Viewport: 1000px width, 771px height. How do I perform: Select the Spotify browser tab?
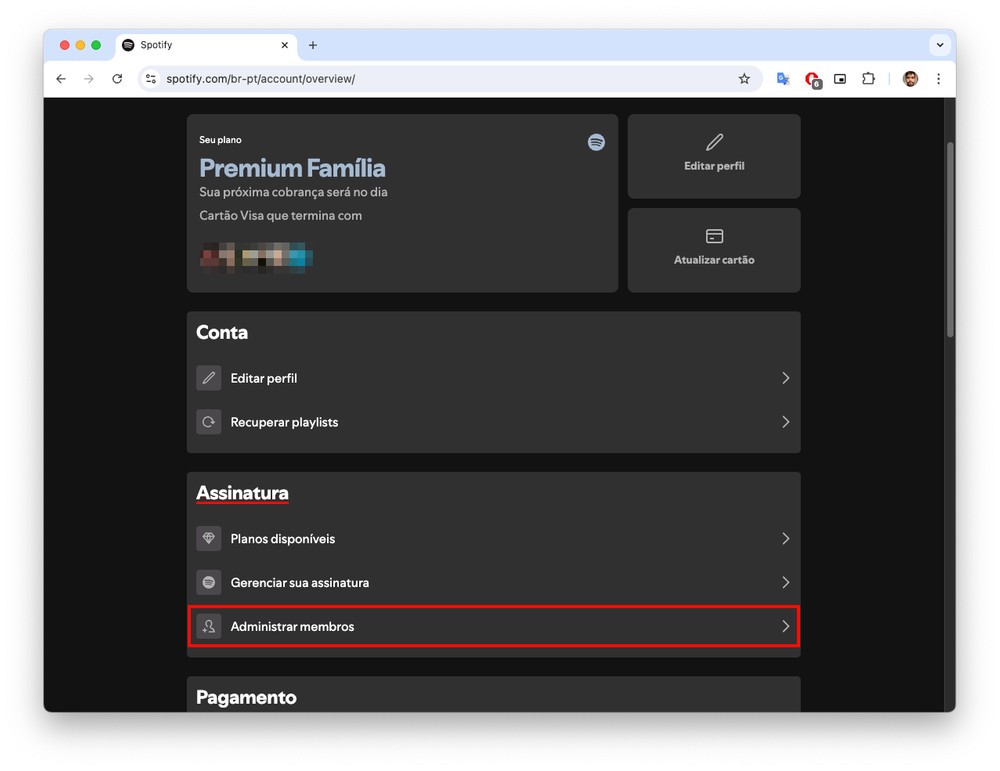click(206, 45)
